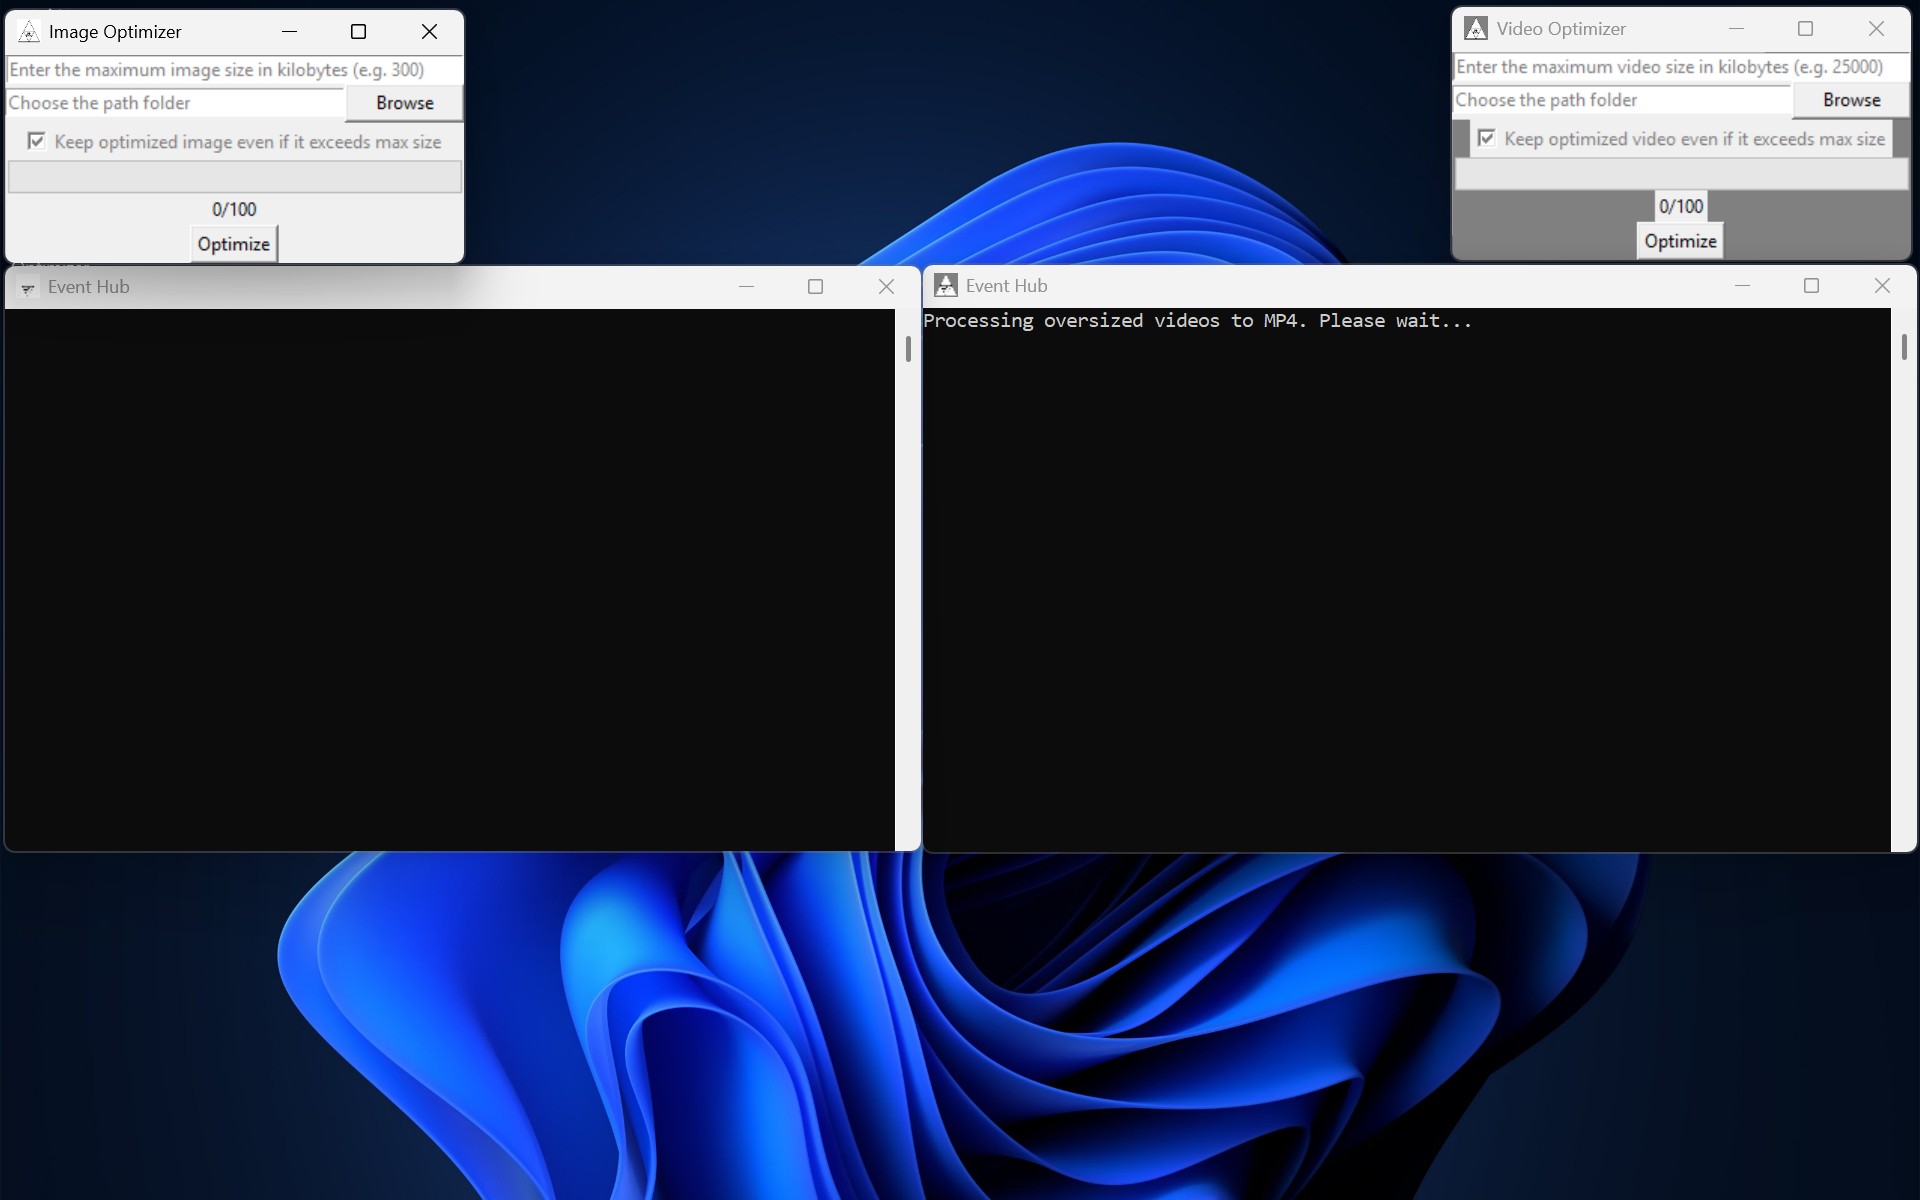Screen dimensions: 1920x1200
Task: Minimize the Video Optimizer window
Action: pyautogui.click(x=1736, y=29)
